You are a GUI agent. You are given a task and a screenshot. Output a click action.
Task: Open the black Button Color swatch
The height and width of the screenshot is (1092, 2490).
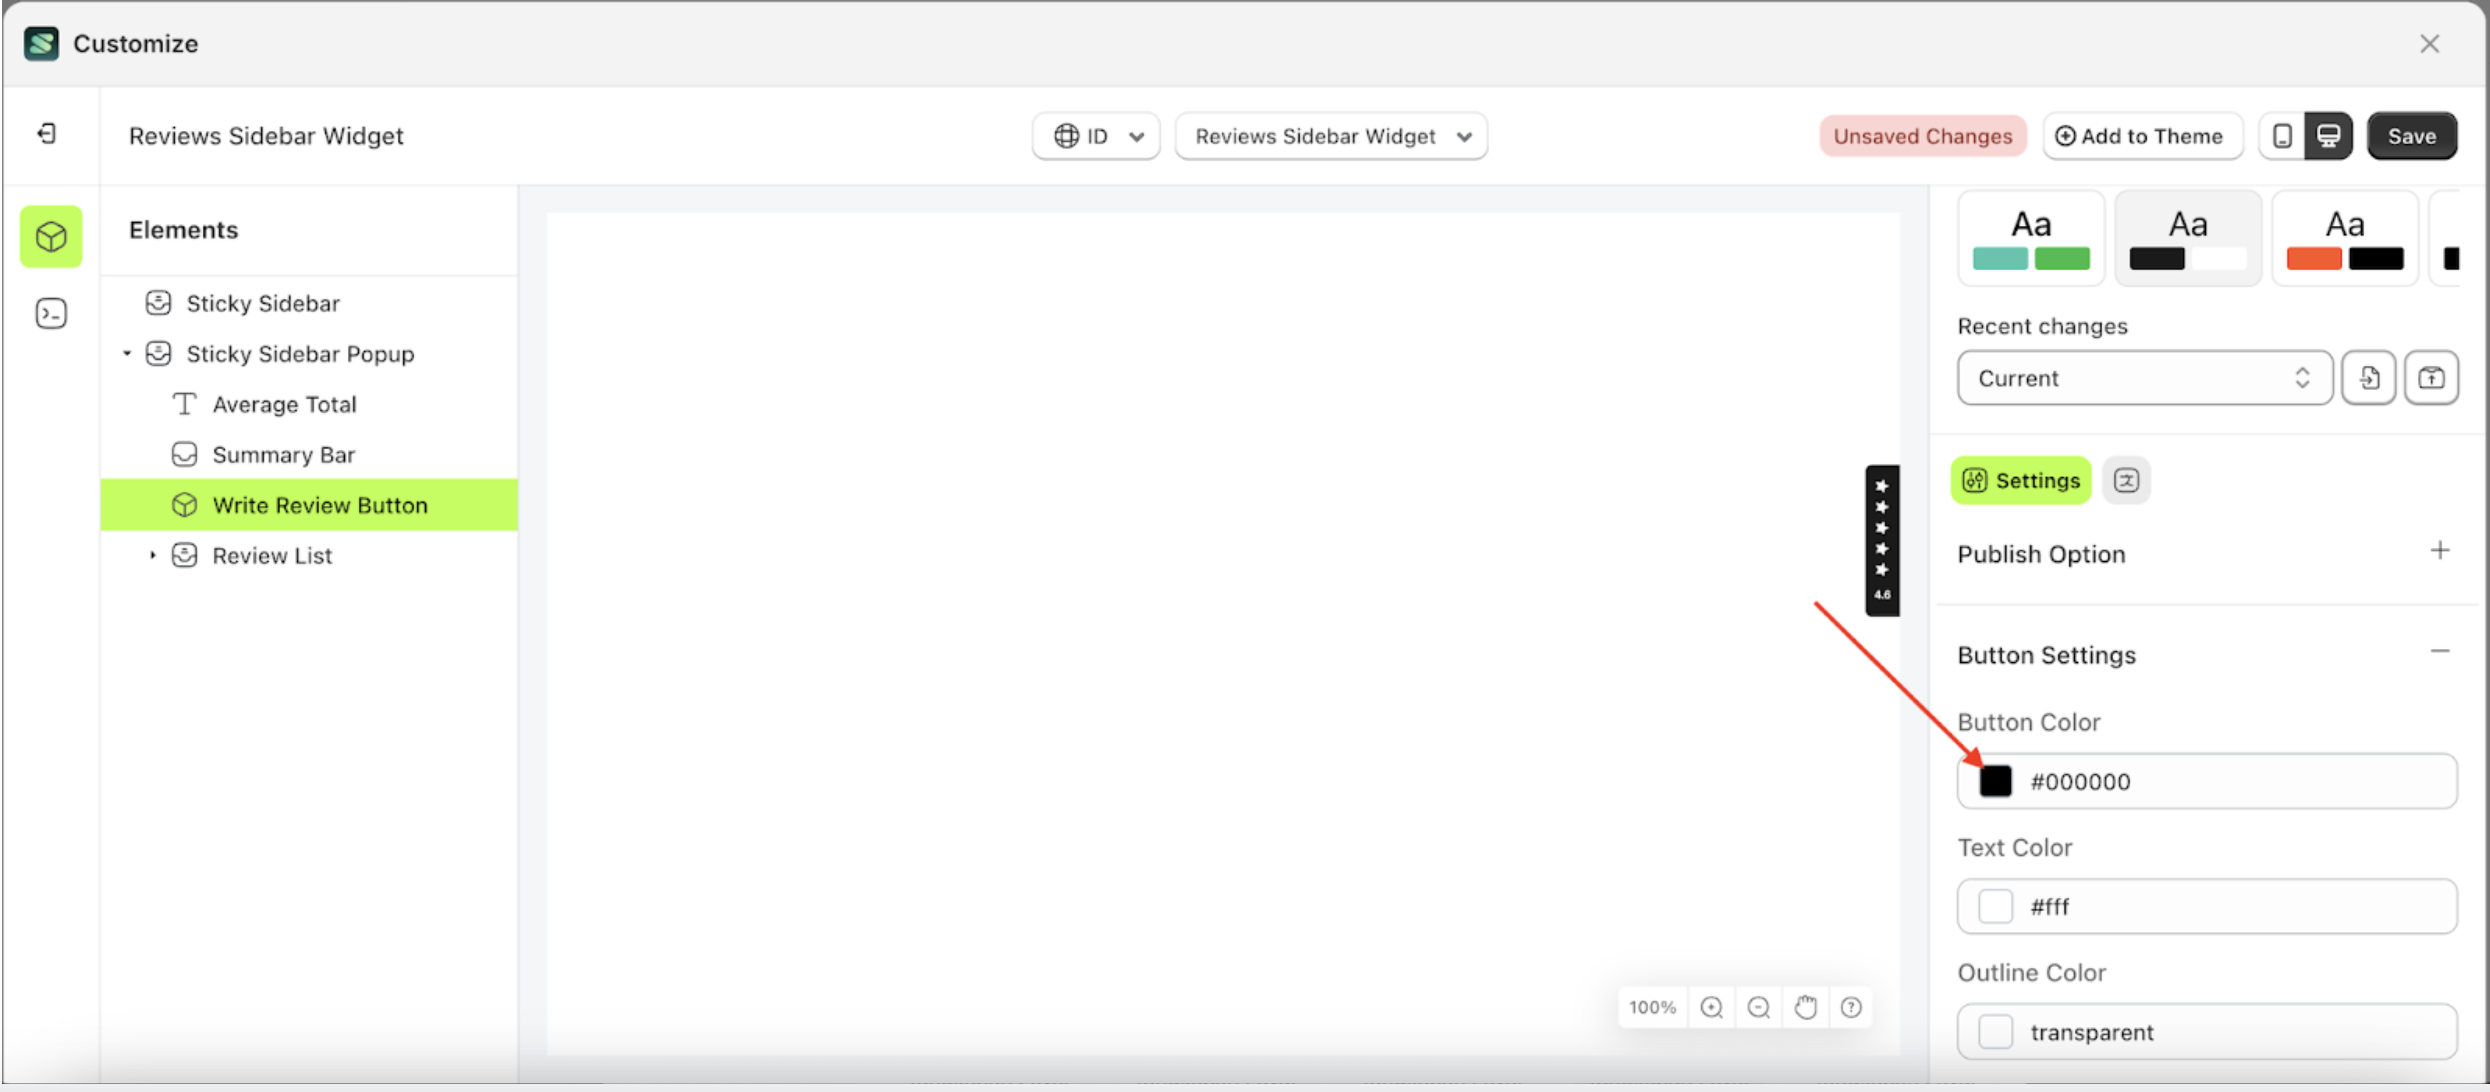(x=1996, y=781)
